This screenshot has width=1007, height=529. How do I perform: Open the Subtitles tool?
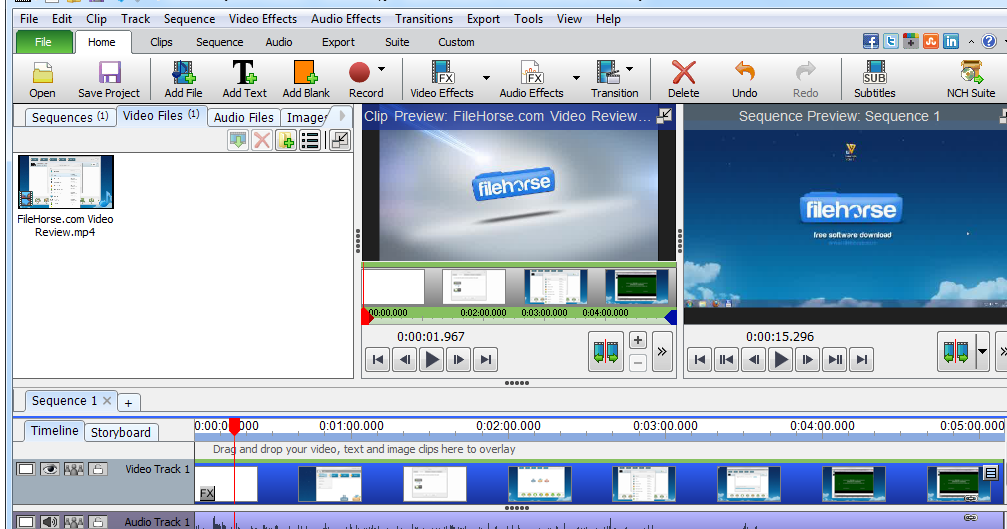tap(875, 73)
